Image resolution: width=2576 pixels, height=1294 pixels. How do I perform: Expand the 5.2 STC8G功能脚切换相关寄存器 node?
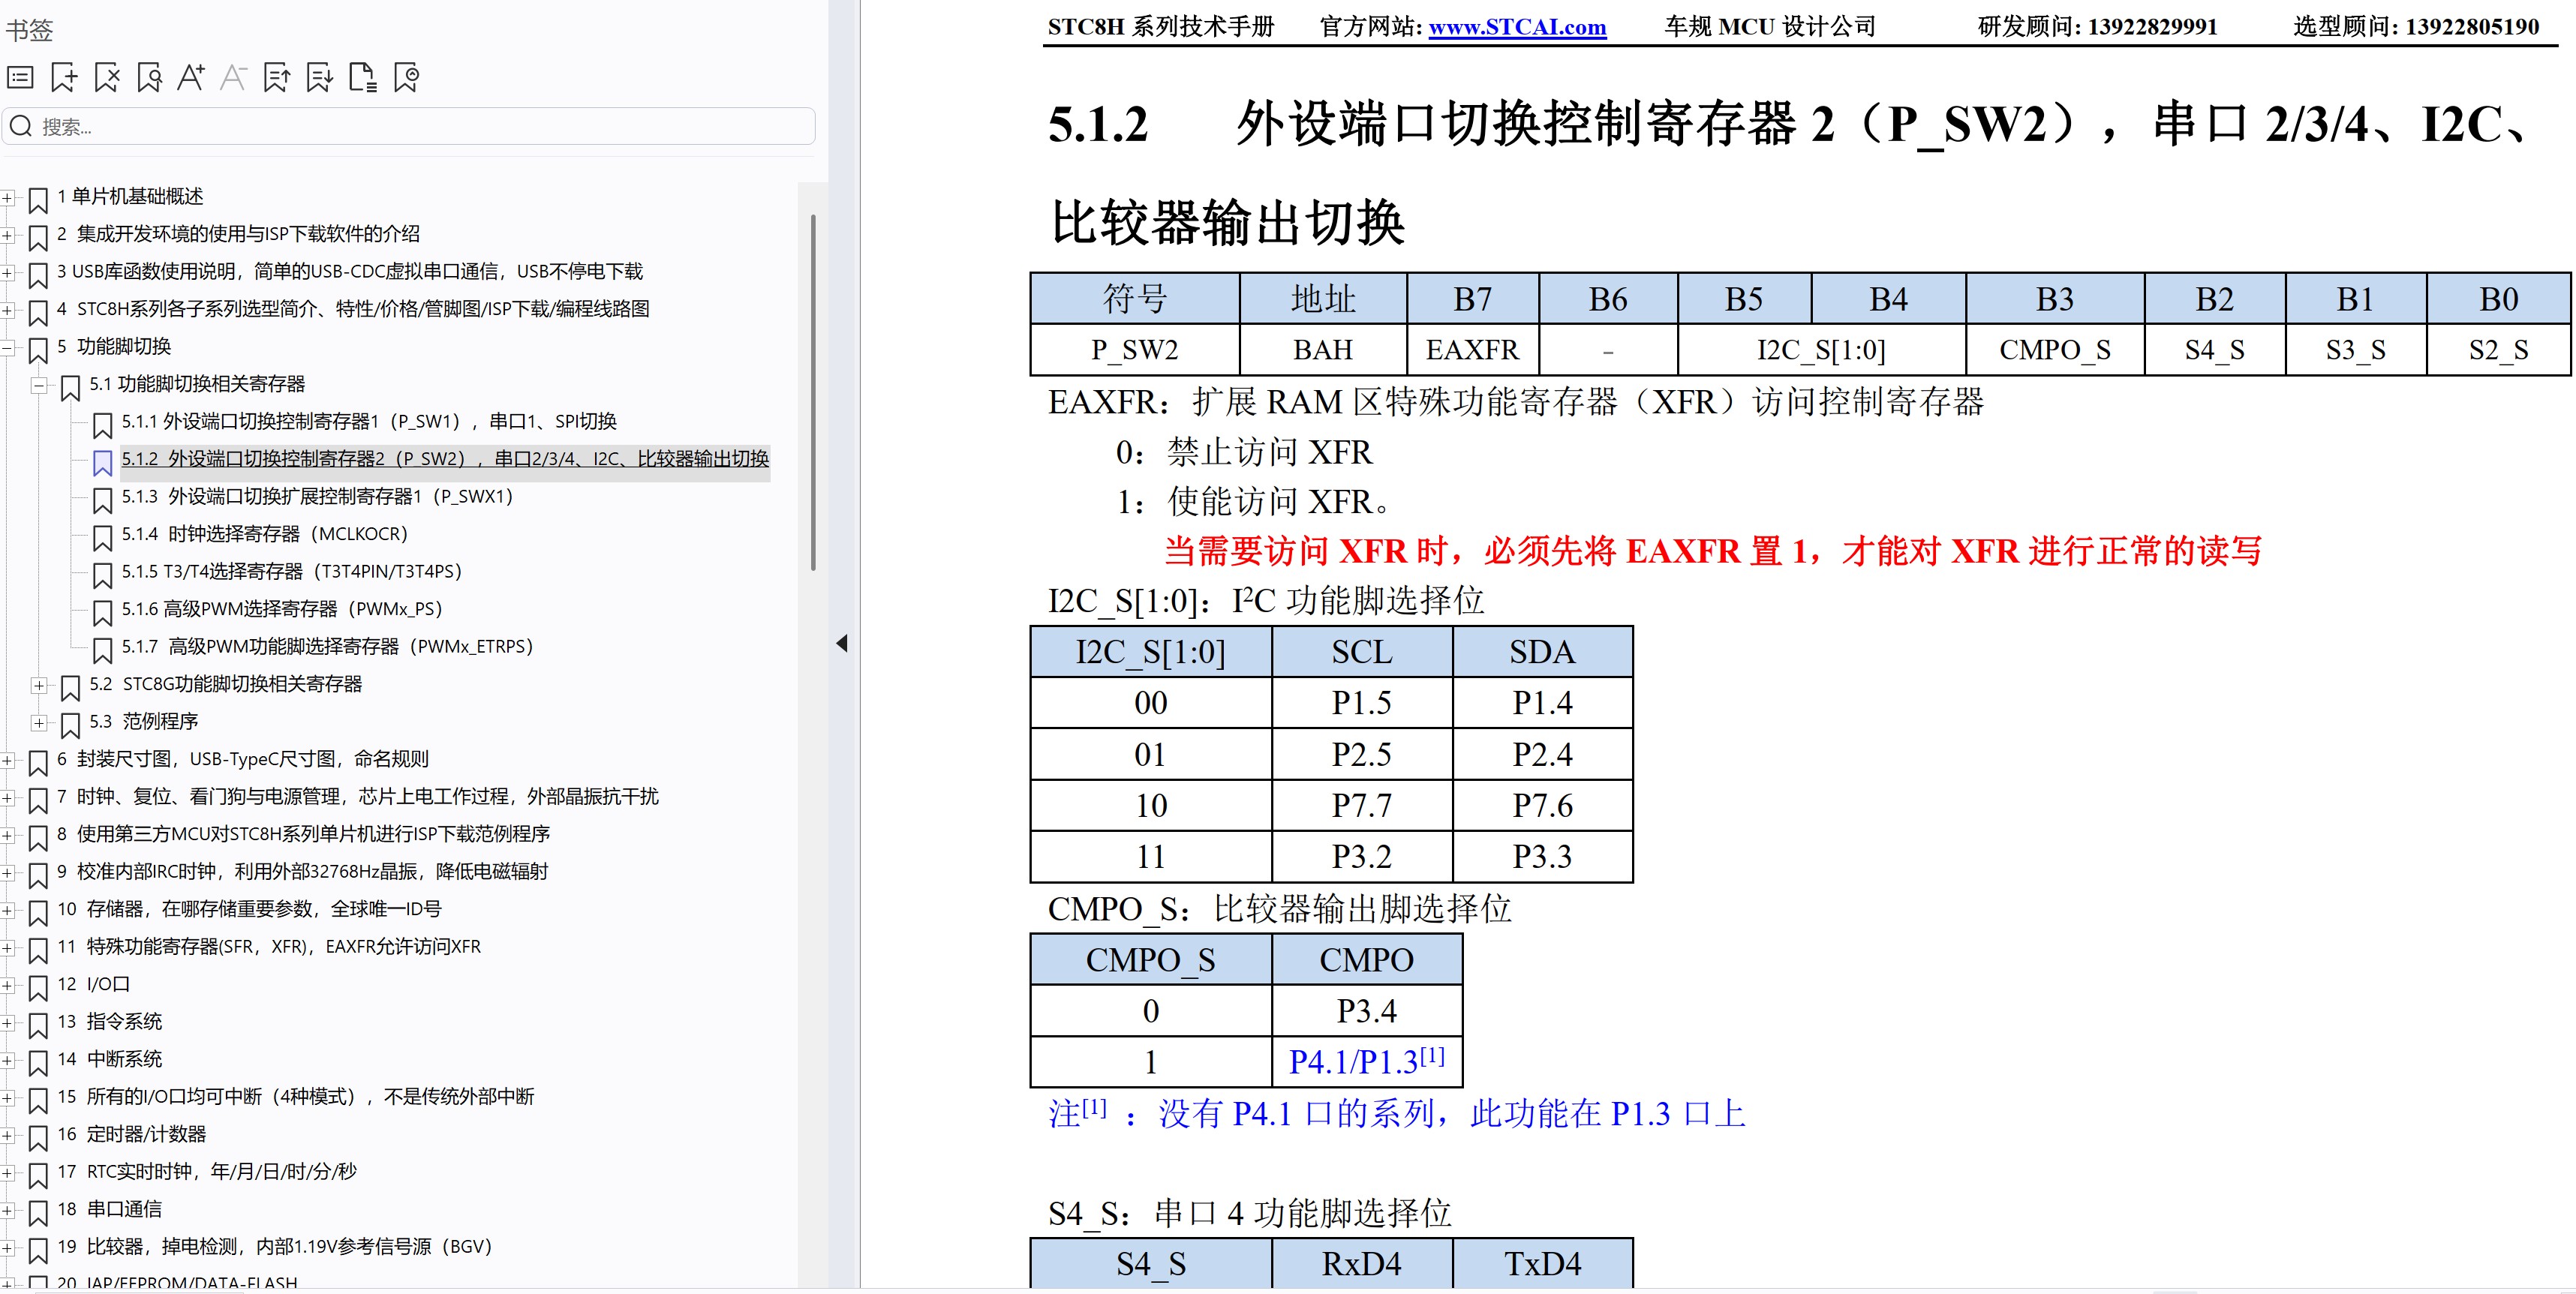point(40,685)
